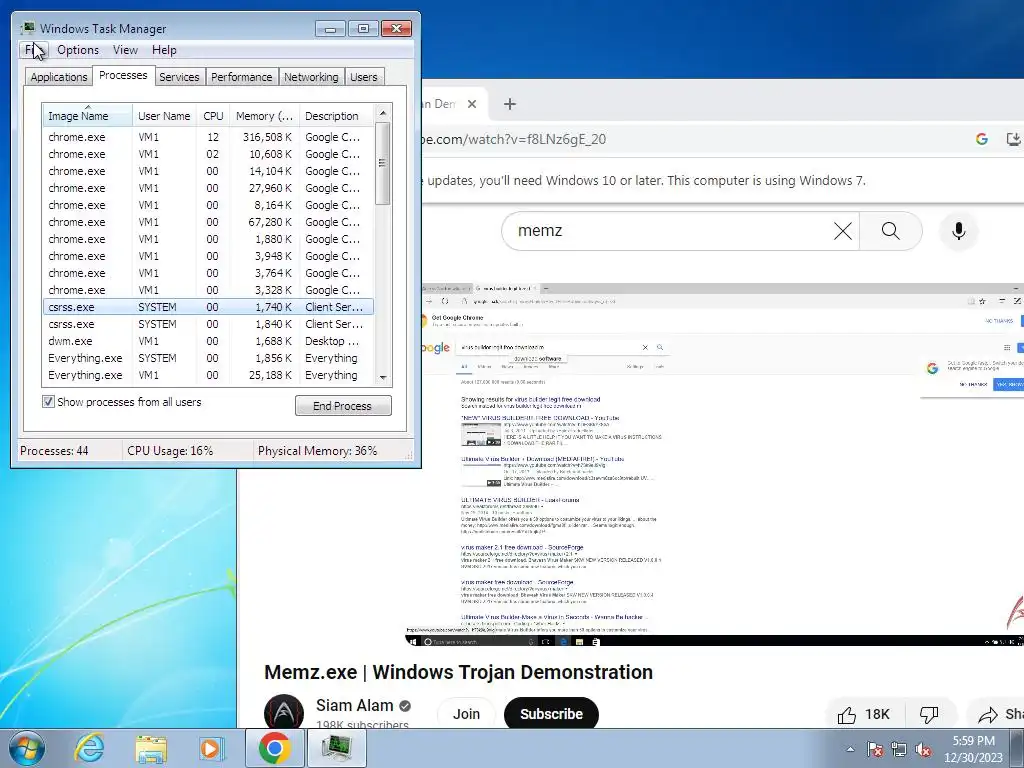
Task: Sort processes by Image Name column
Action: (88, 116)
